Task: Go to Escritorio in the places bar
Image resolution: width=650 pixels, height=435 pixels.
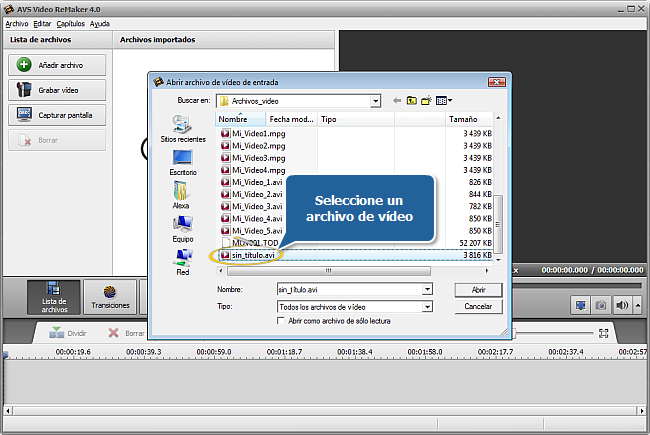Action: point(182,162)
